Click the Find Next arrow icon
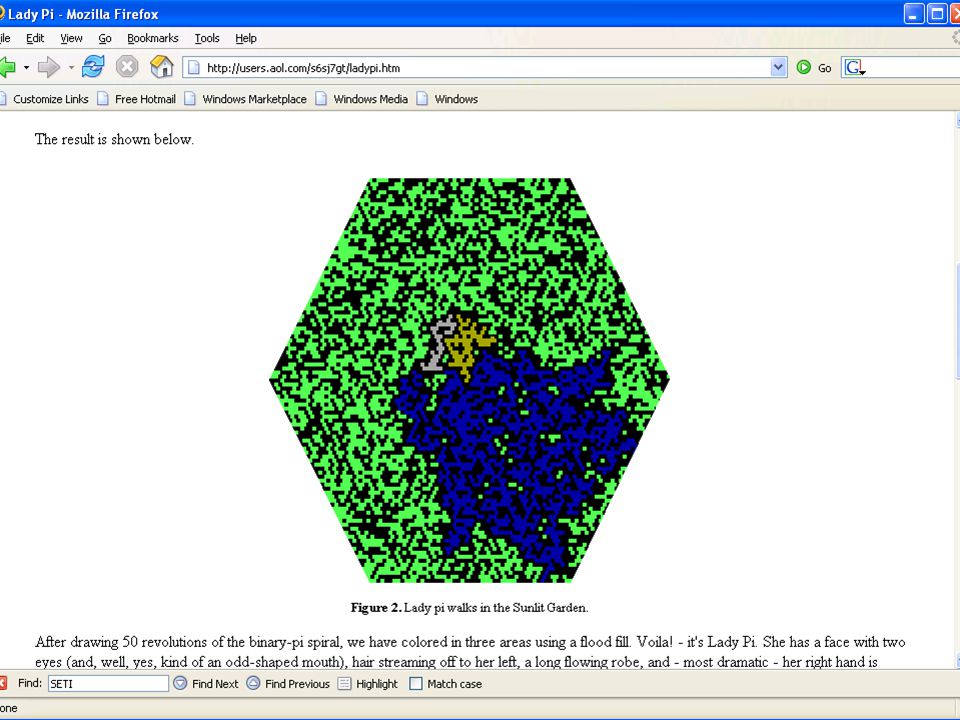This screenshot has height=720, width=960. coord(180,683)
